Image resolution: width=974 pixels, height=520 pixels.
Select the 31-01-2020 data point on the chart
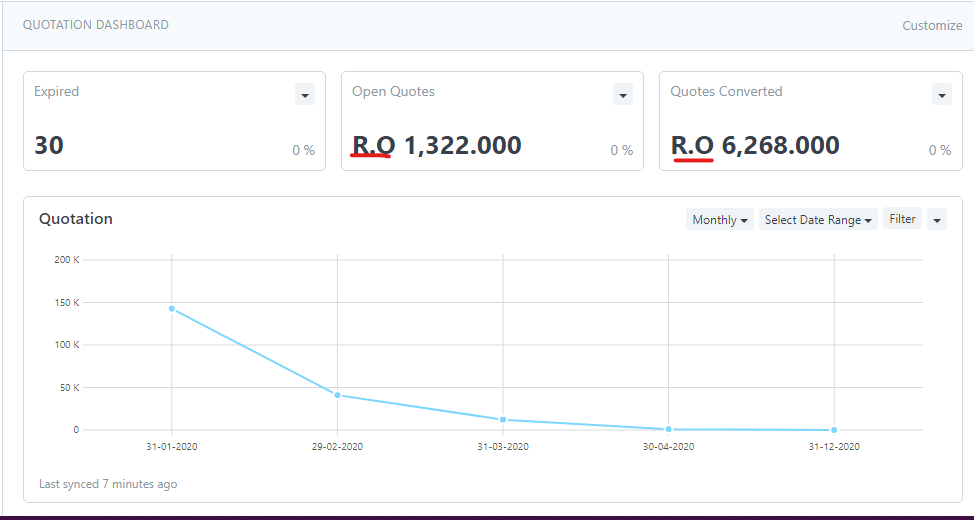tap(171, 309)
